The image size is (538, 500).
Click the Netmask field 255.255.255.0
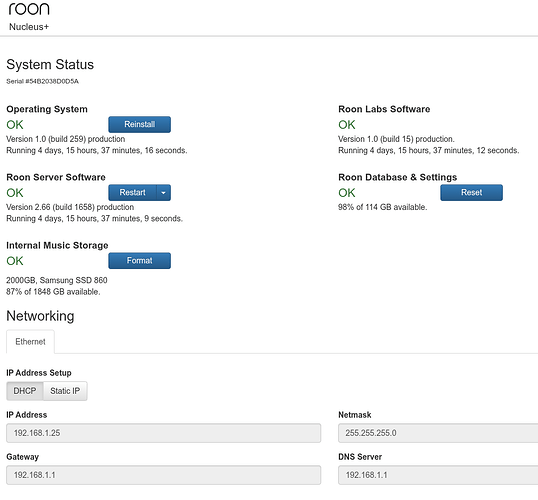(x=438, y=433)
